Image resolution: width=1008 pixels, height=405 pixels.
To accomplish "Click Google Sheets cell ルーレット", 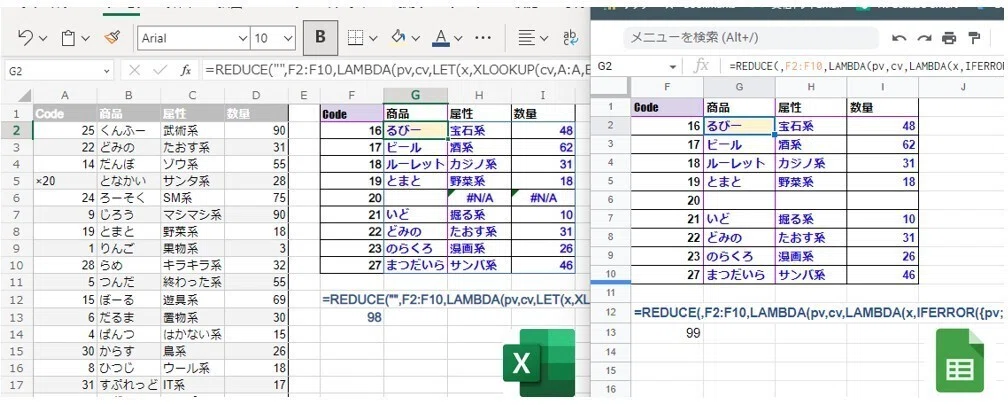I will pos(739,163).
